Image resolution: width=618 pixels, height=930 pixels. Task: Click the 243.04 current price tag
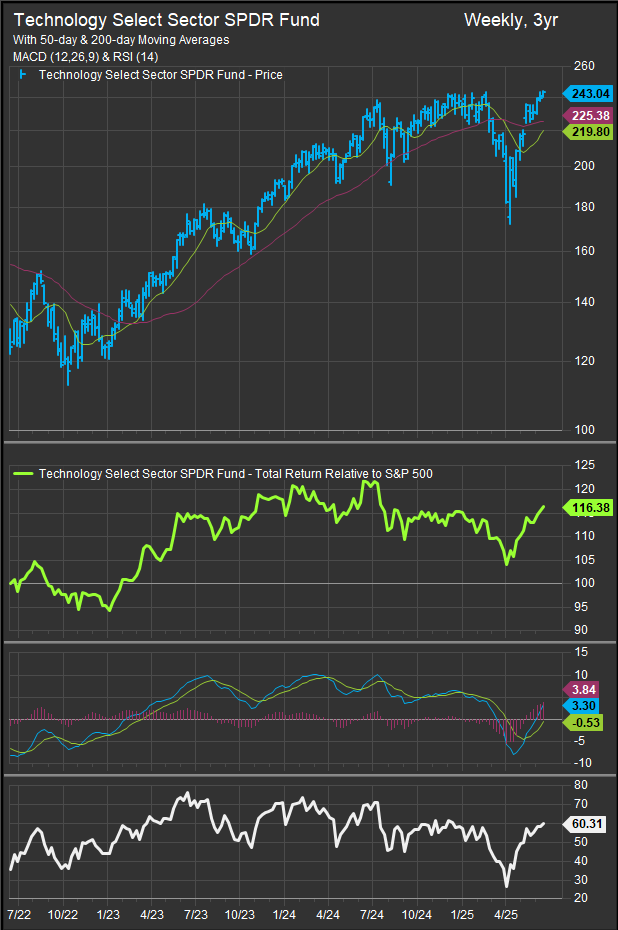pyautogui.click(x=588, y=94)
